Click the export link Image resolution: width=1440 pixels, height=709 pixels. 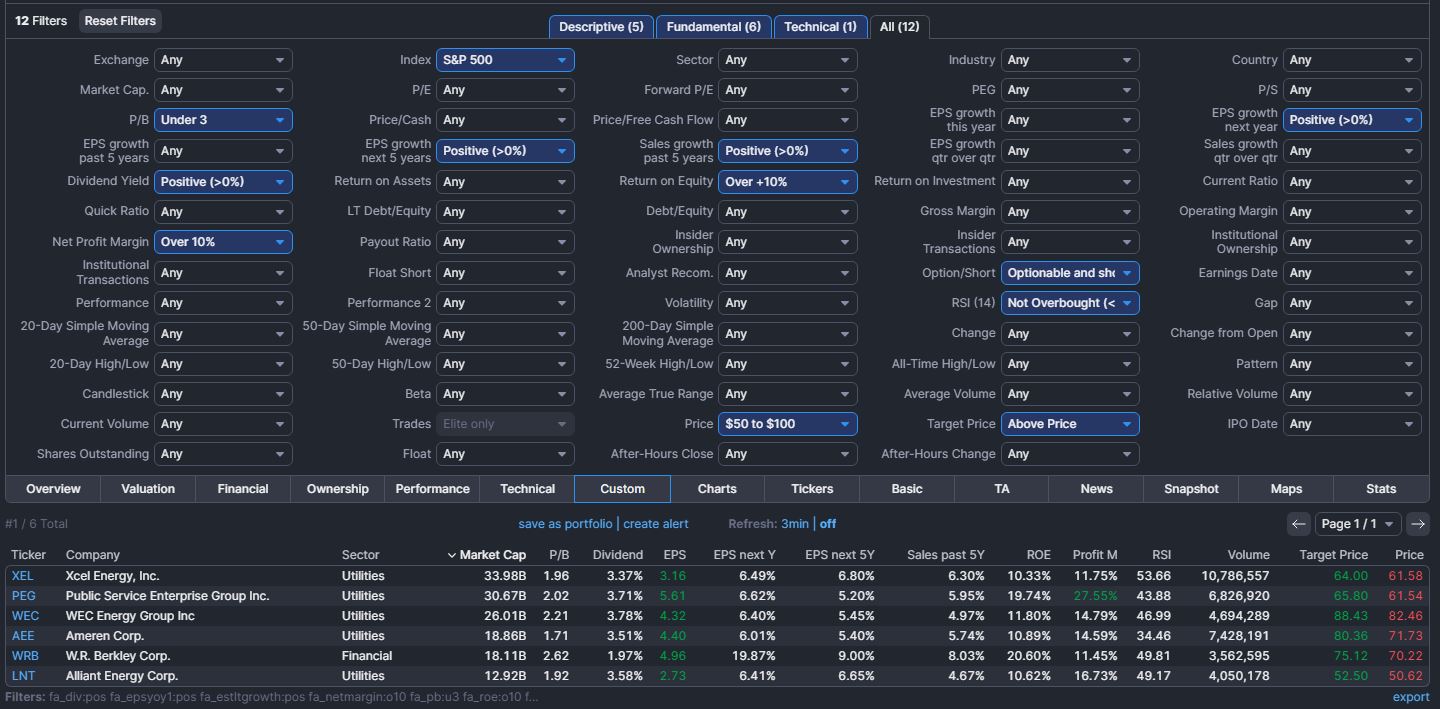coord(1411,697)
